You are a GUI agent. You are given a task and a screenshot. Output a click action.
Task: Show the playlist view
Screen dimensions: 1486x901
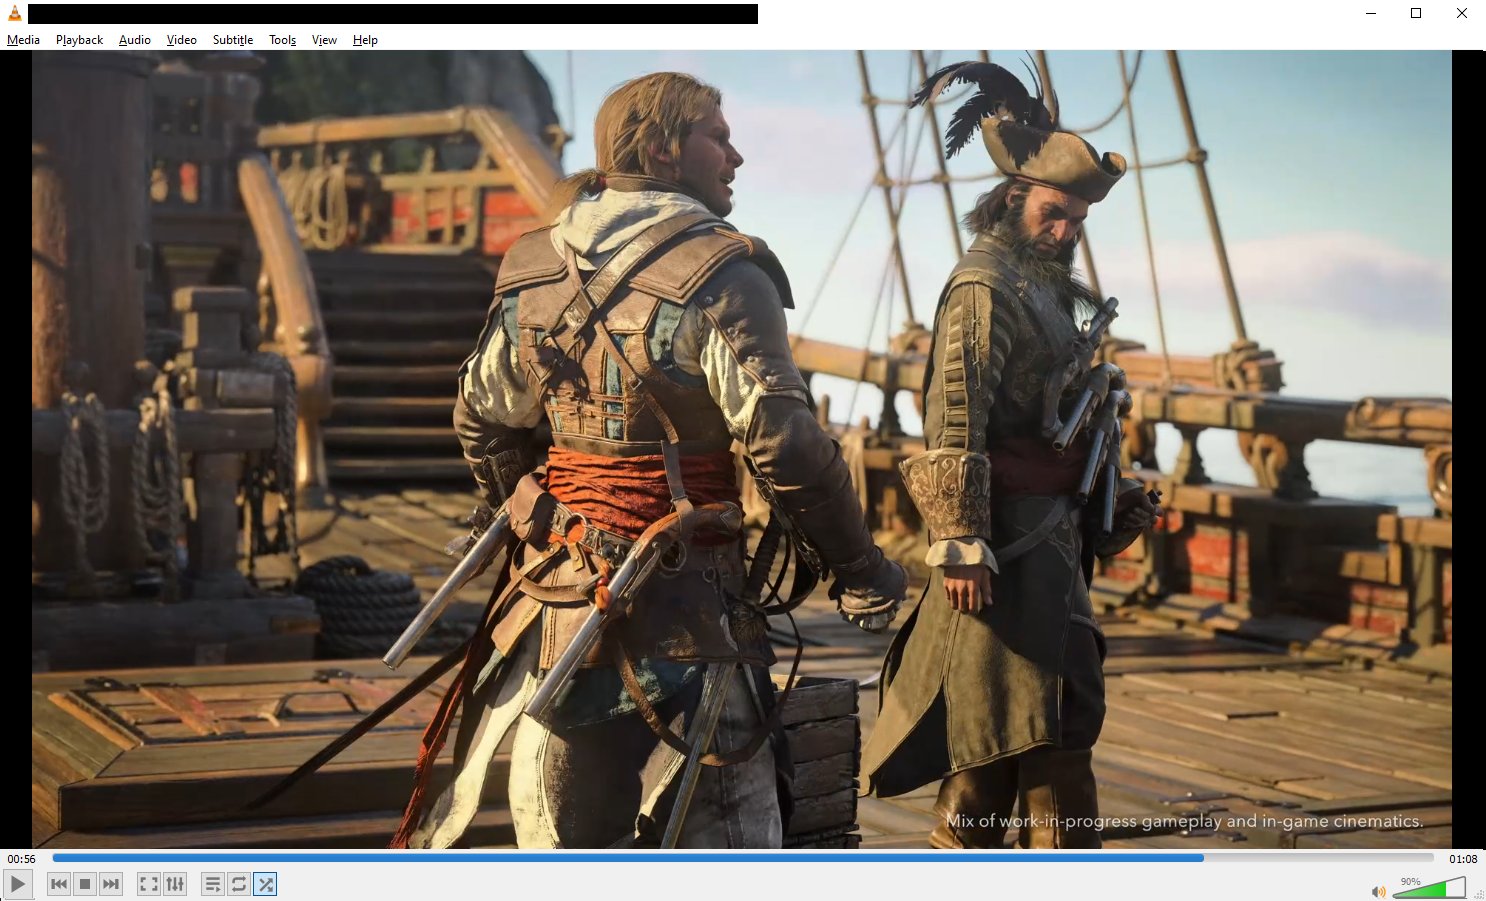pyautogui.click(x=212, y=884)
